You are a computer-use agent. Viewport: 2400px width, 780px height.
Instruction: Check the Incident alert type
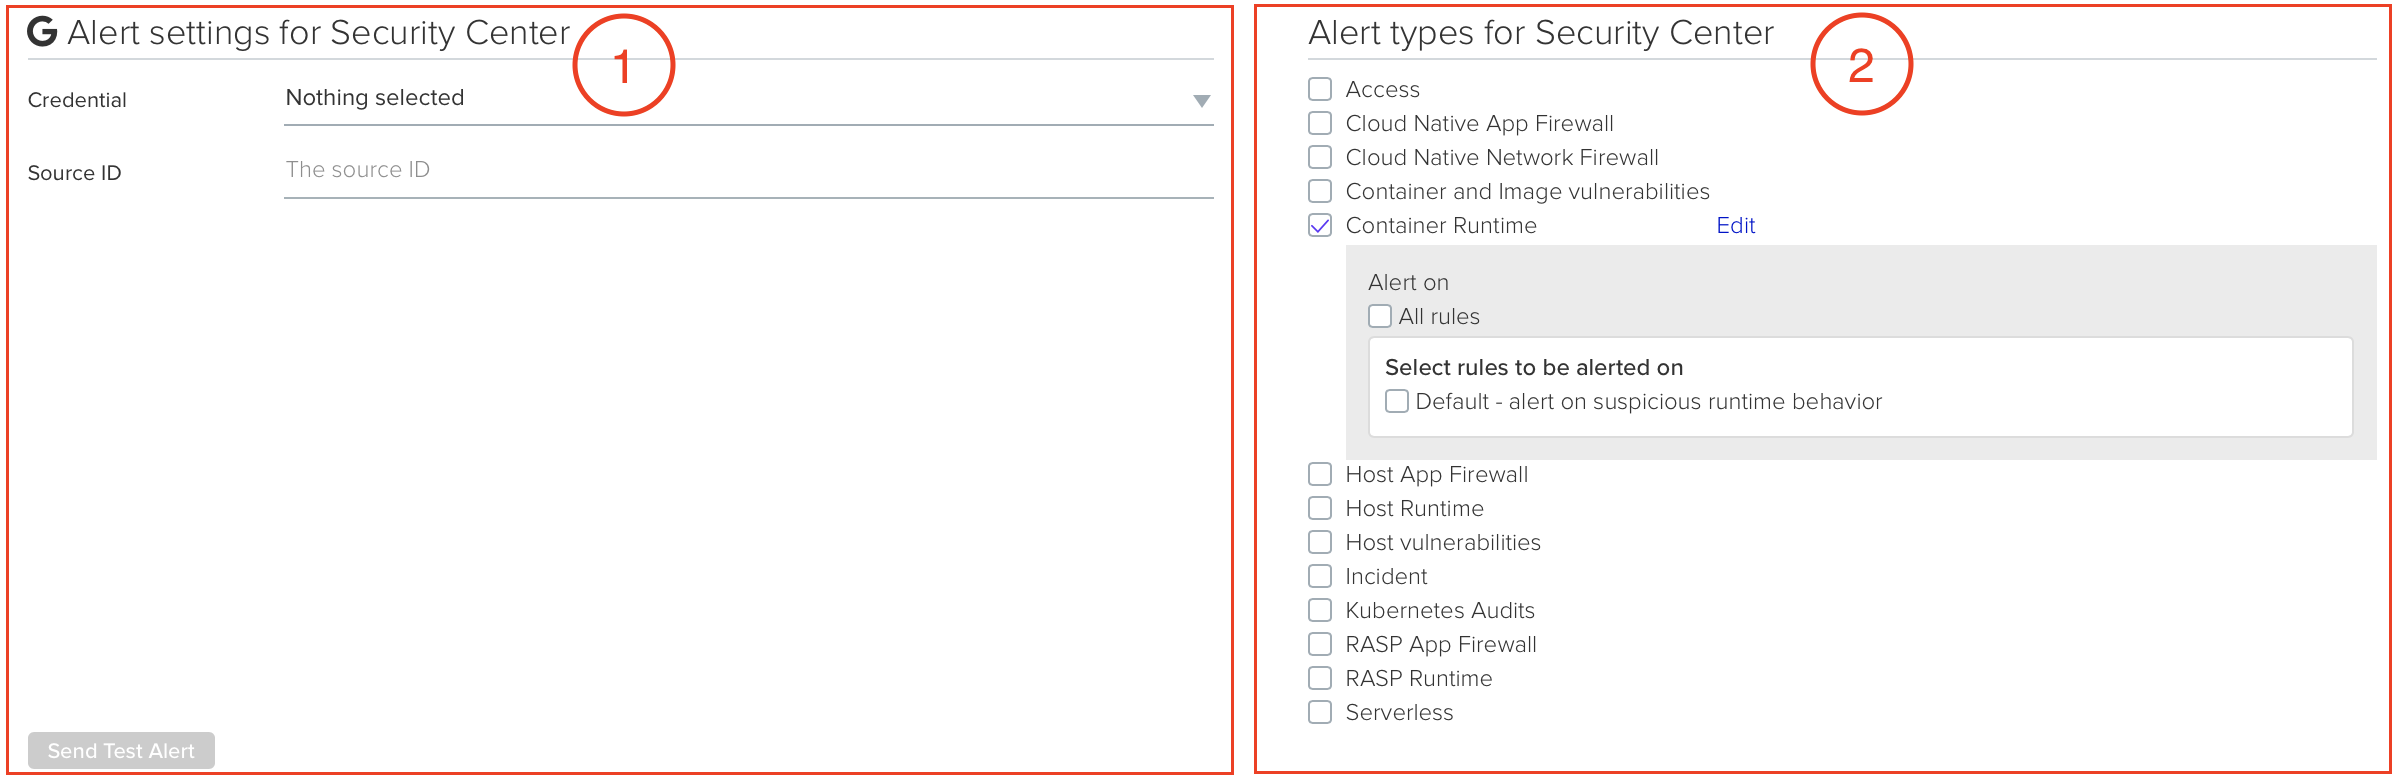[1320, 576]
